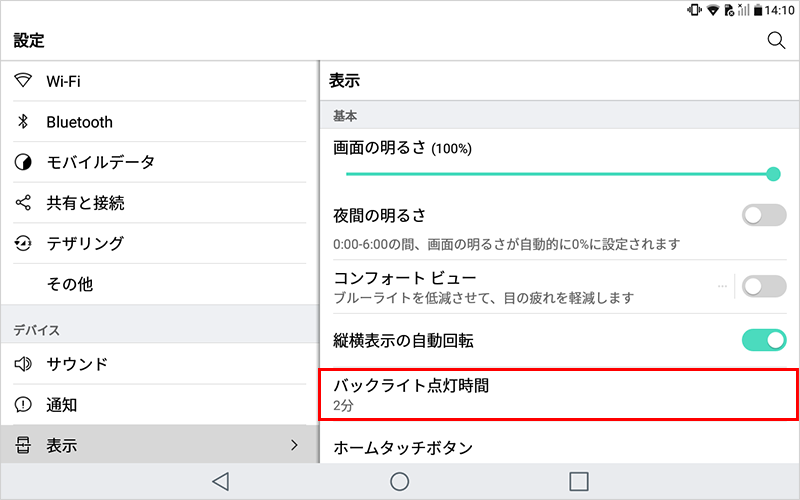Click the sound speaker icon

click(23, 364)
